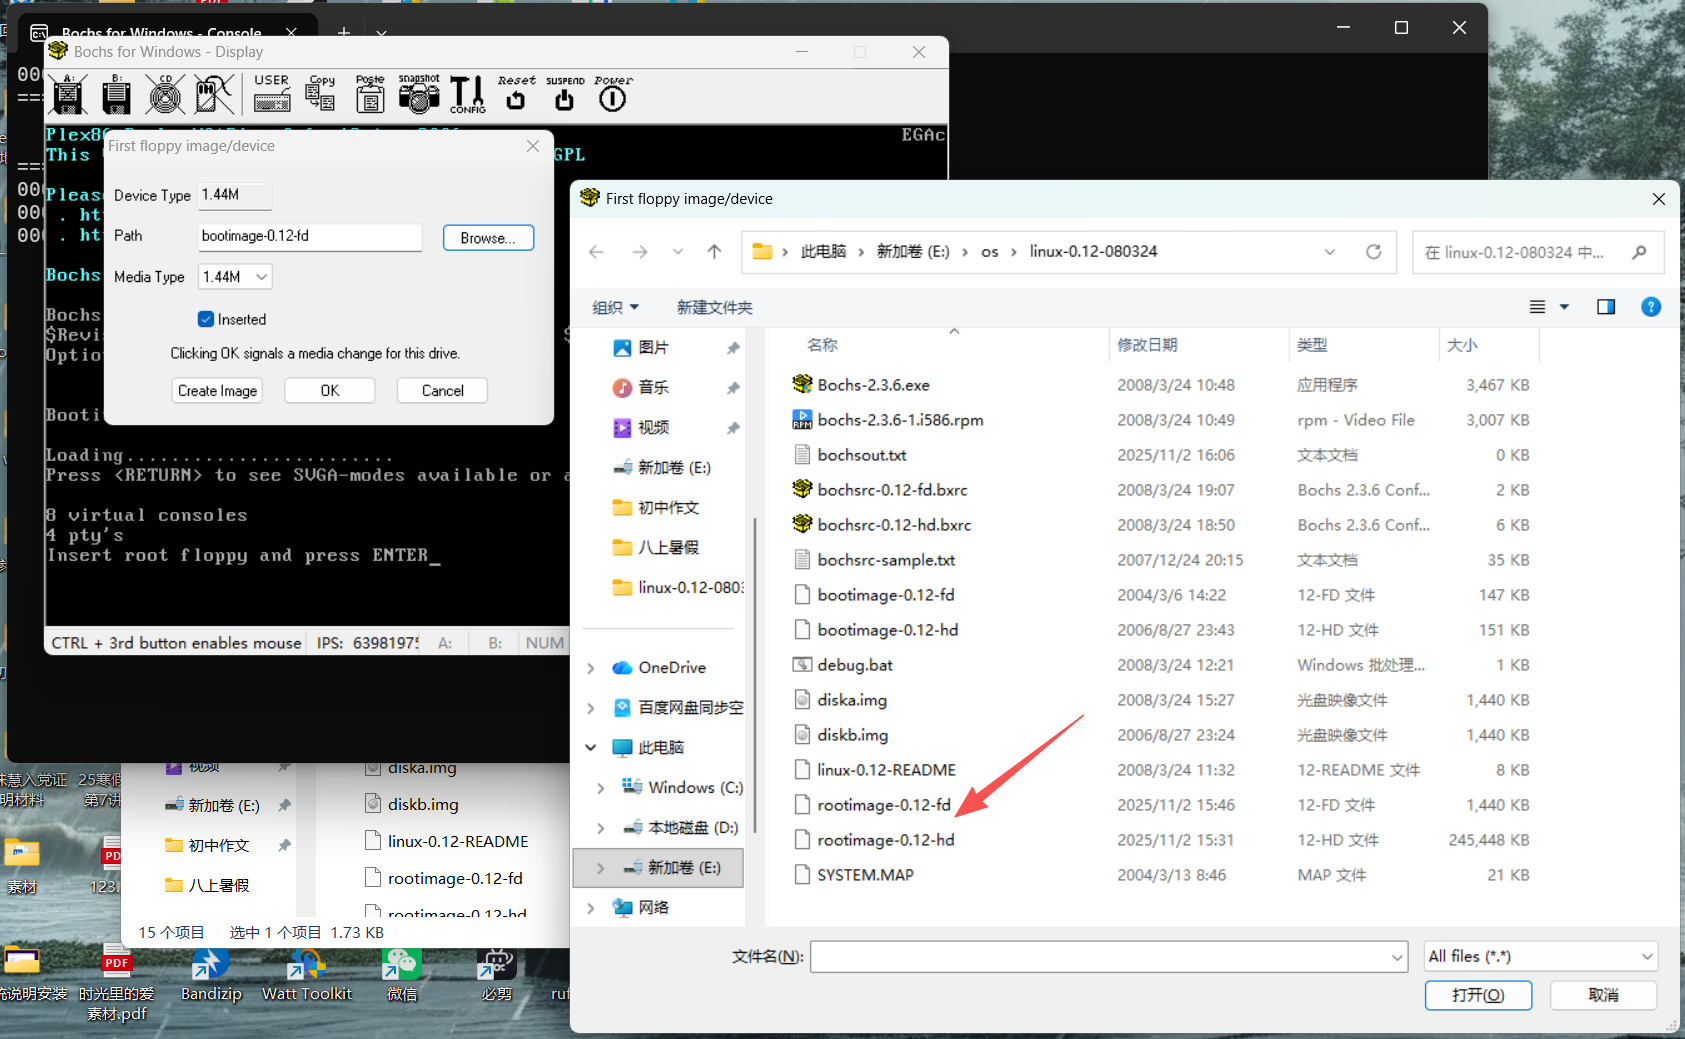
Task: Open the Media Type dropdown
Action: pos(236,277)
